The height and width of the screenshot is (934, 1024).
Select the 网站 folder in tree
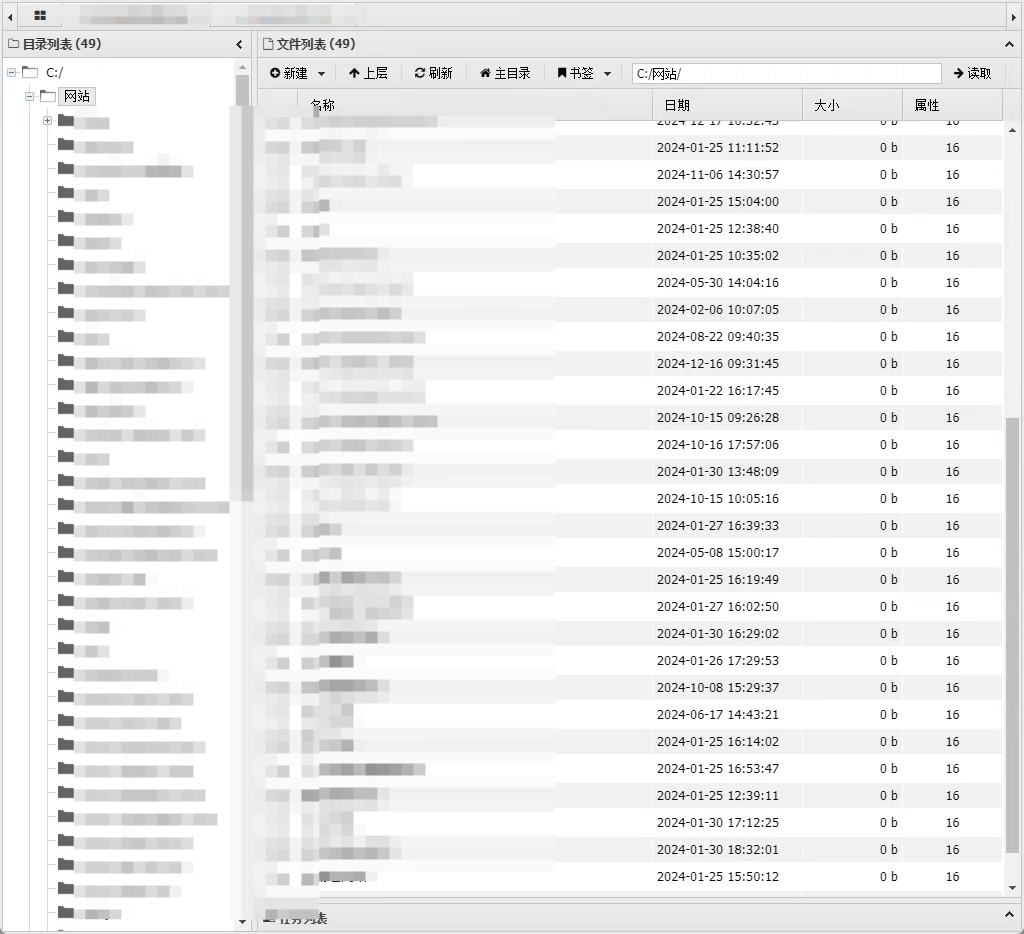tap(76, 96)
